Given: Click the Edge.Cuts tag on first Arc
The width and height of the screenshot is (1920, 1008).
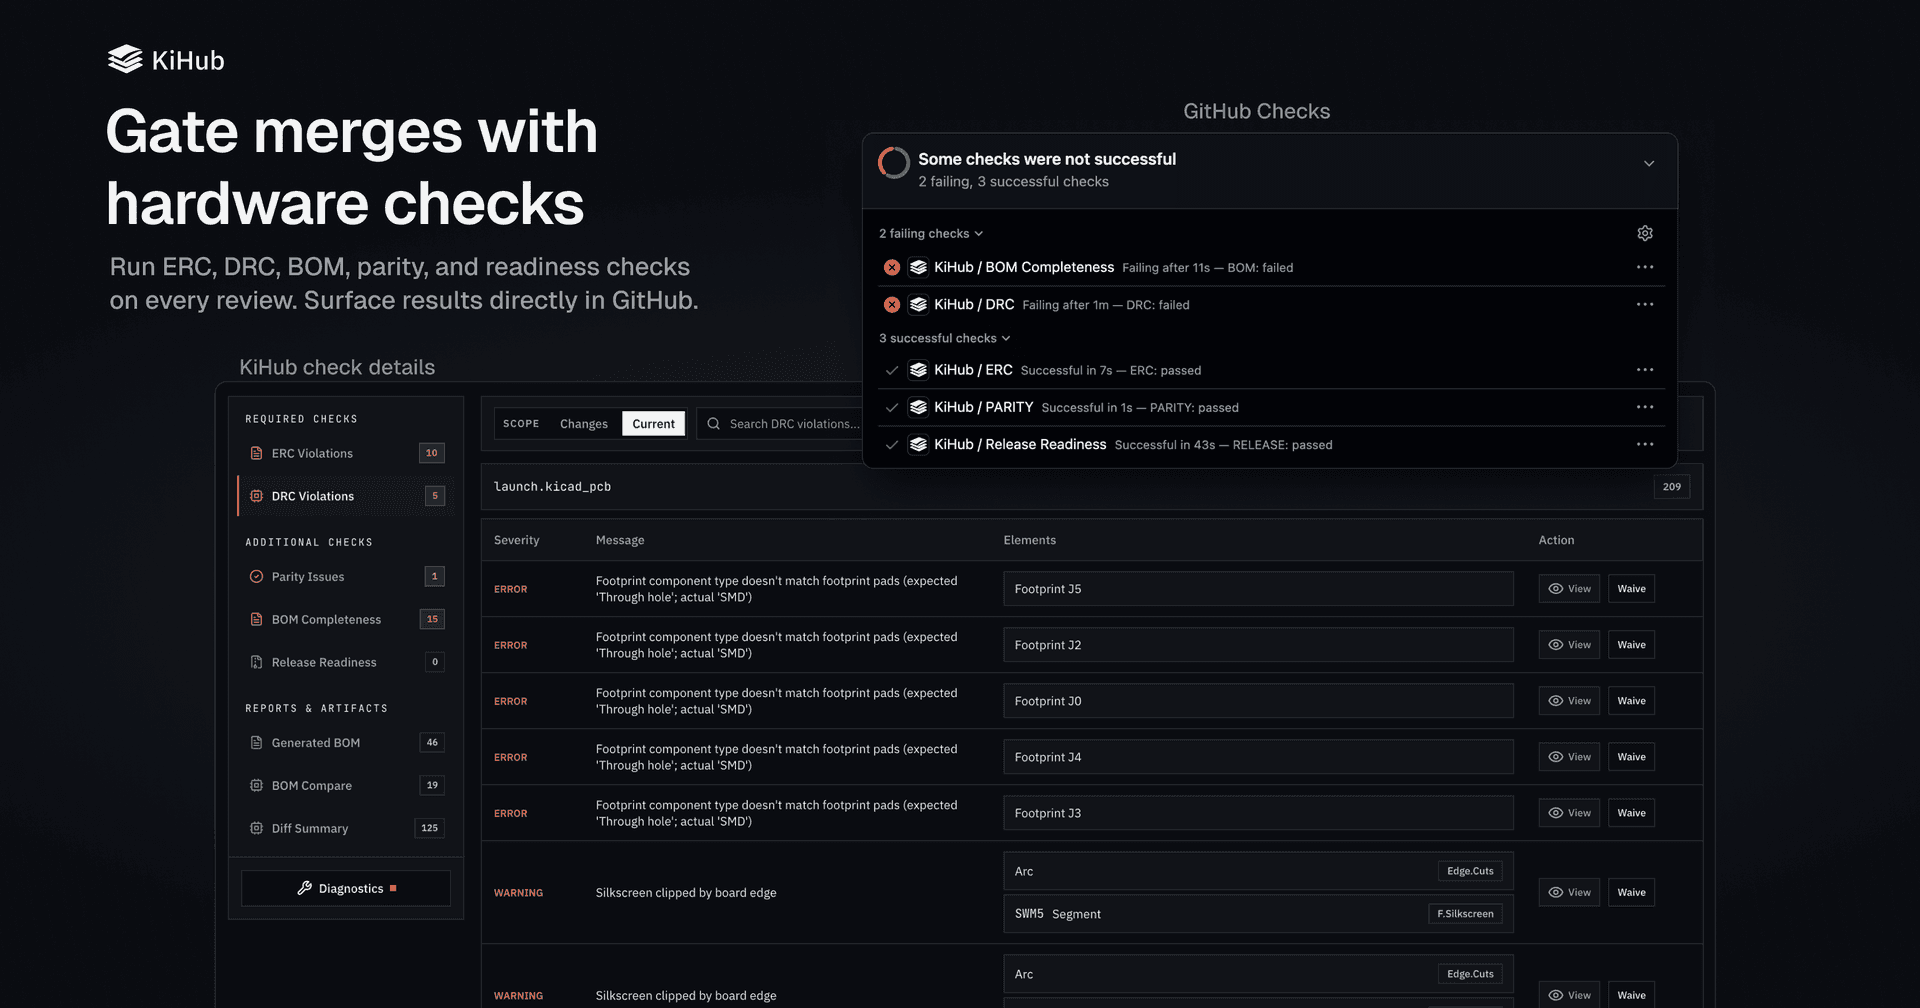Looking at the screenshot, I should click(x=1470, y=871).
